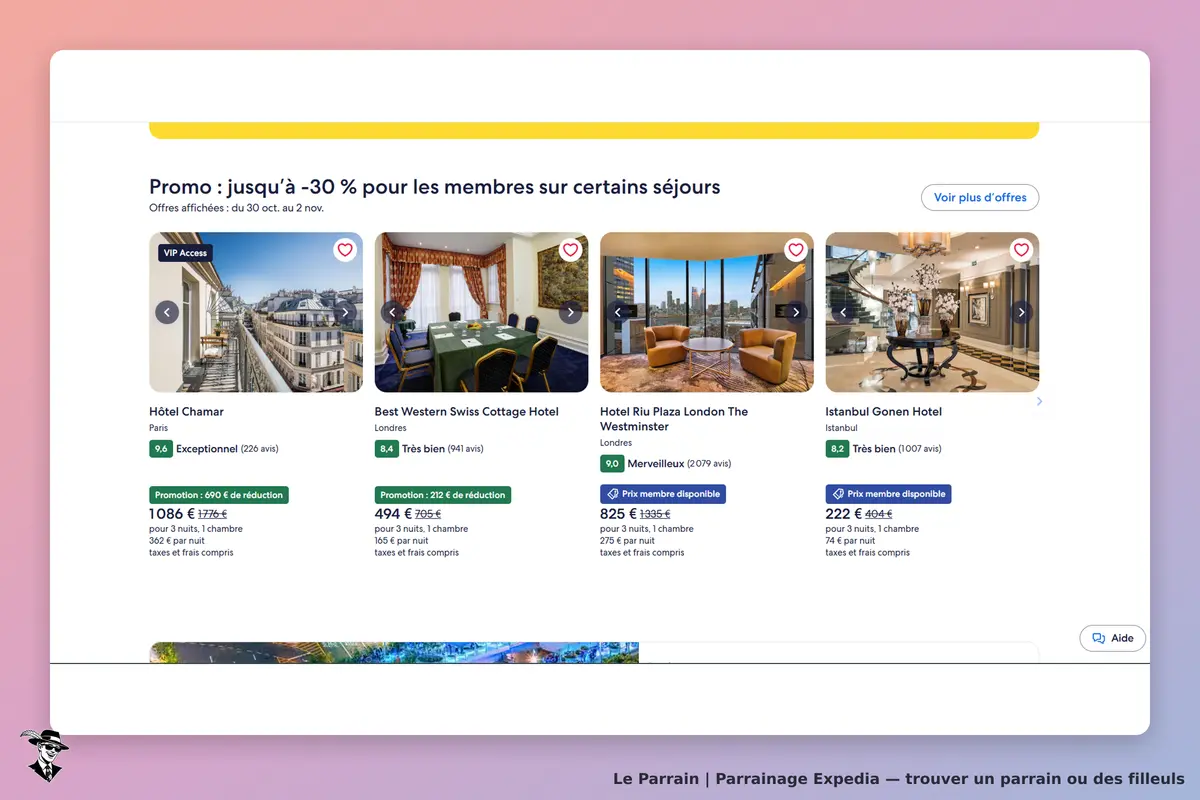
Task: Open the Hôtel Chamar title link
Action: 186,412
